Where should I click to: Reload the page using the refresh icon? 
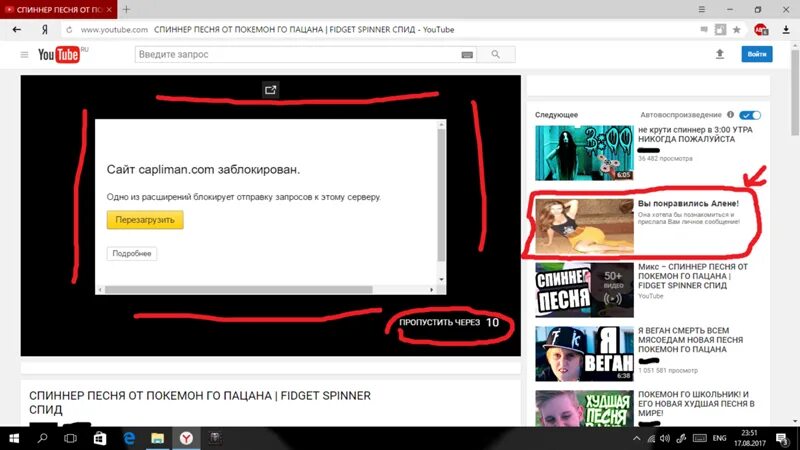69,30
